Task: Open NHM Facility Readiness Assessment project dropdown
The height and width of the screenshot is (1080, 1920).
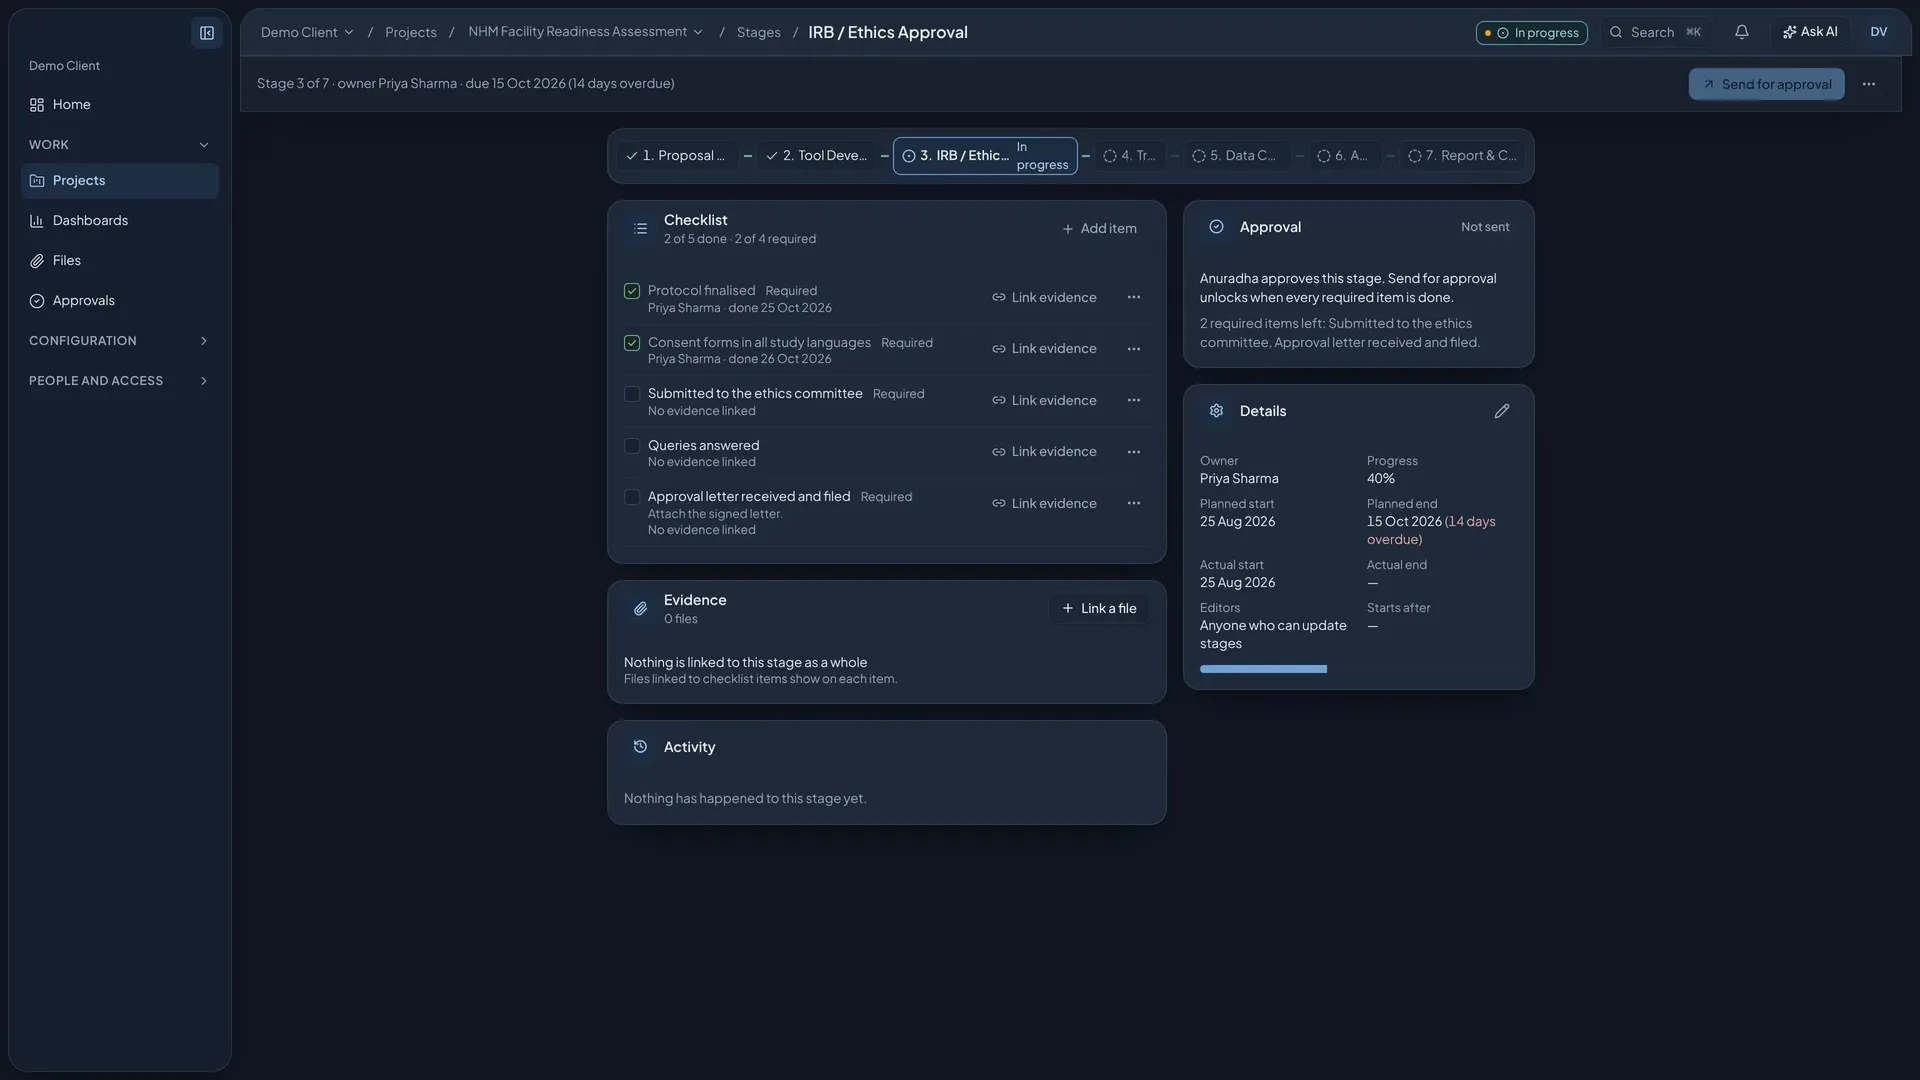Action: click(x=586, y=32)
